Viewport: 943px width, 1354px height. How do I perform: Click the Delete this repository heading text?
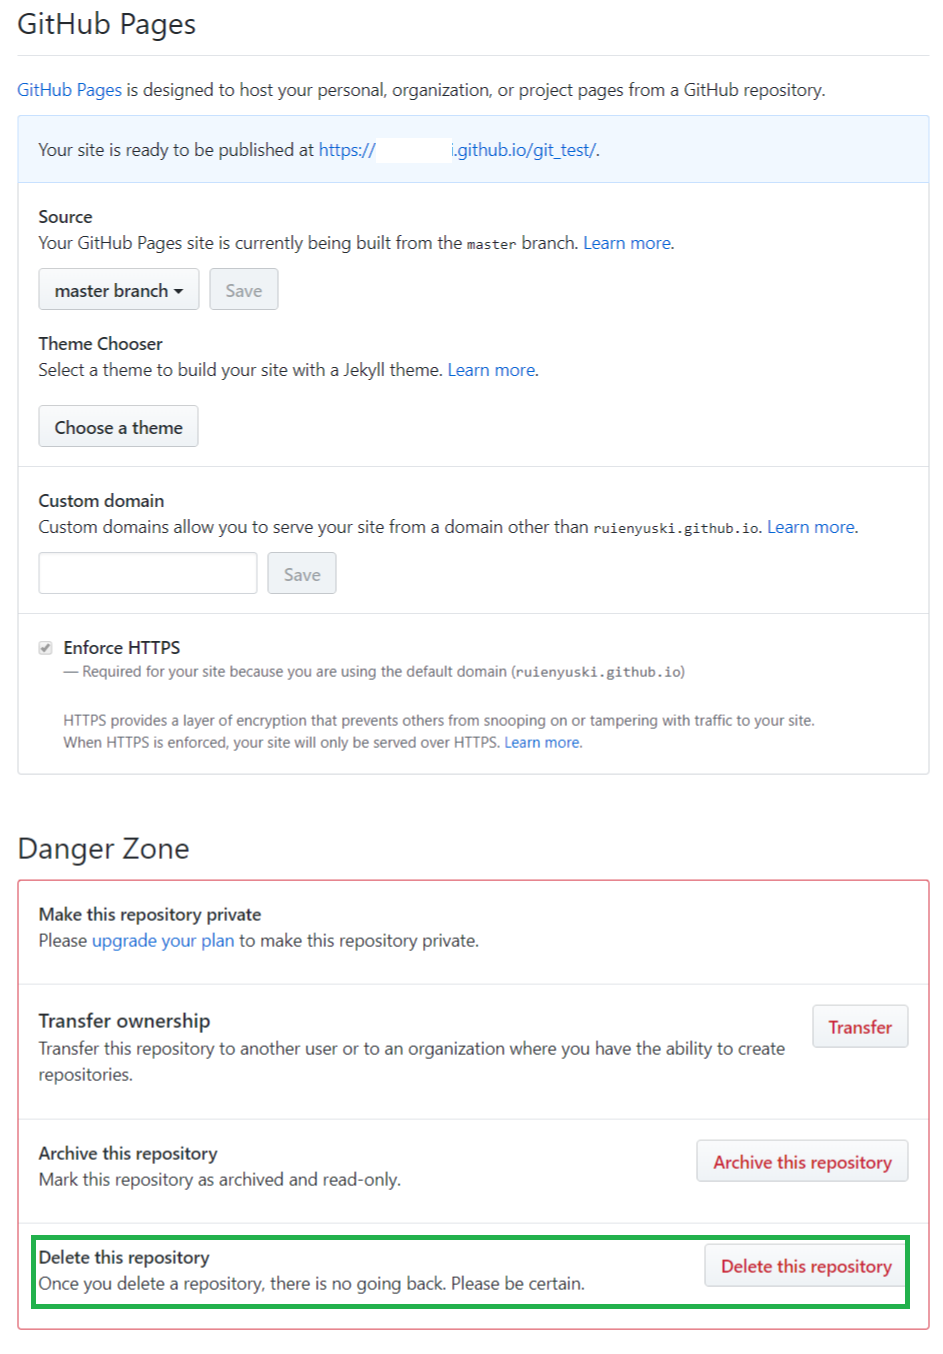(x=124, y=1257)
